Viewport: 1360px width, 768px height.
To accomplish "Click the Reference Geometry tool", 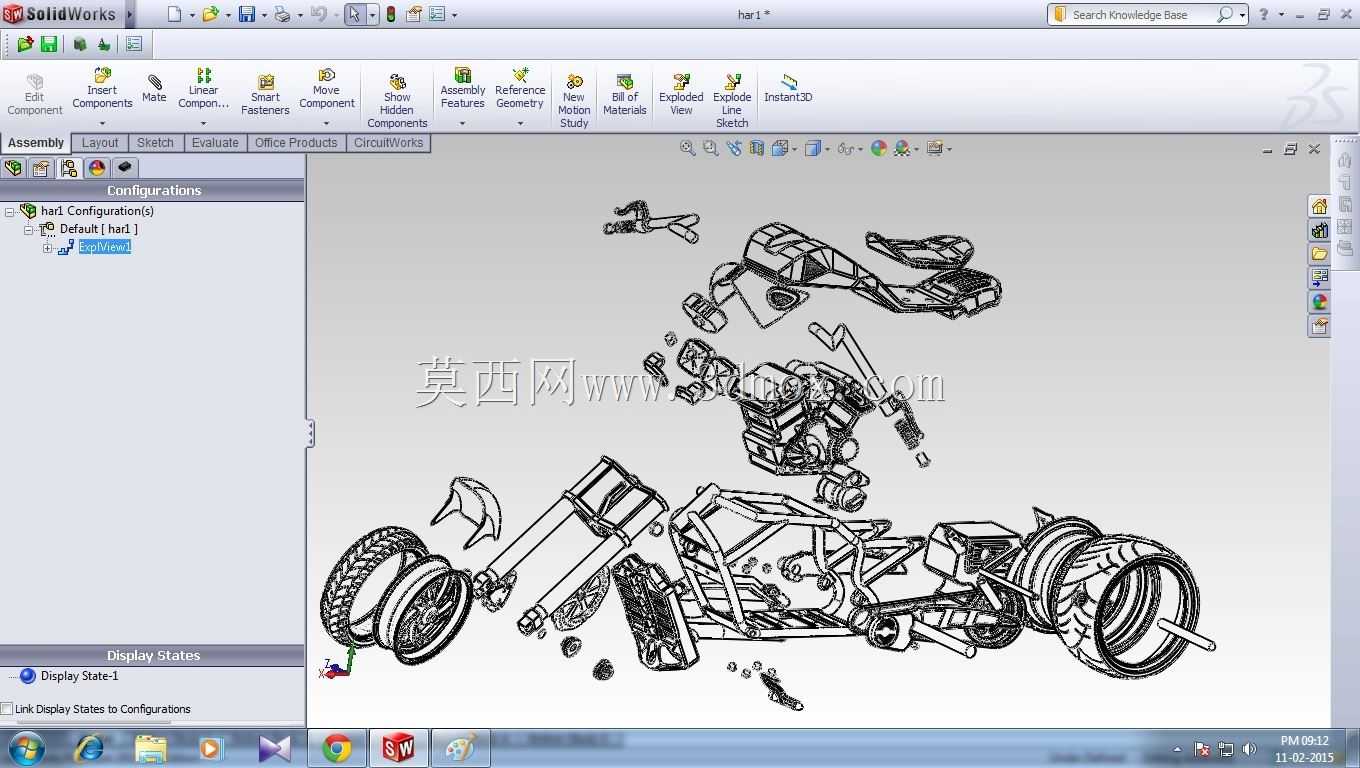I will [520, 89].
